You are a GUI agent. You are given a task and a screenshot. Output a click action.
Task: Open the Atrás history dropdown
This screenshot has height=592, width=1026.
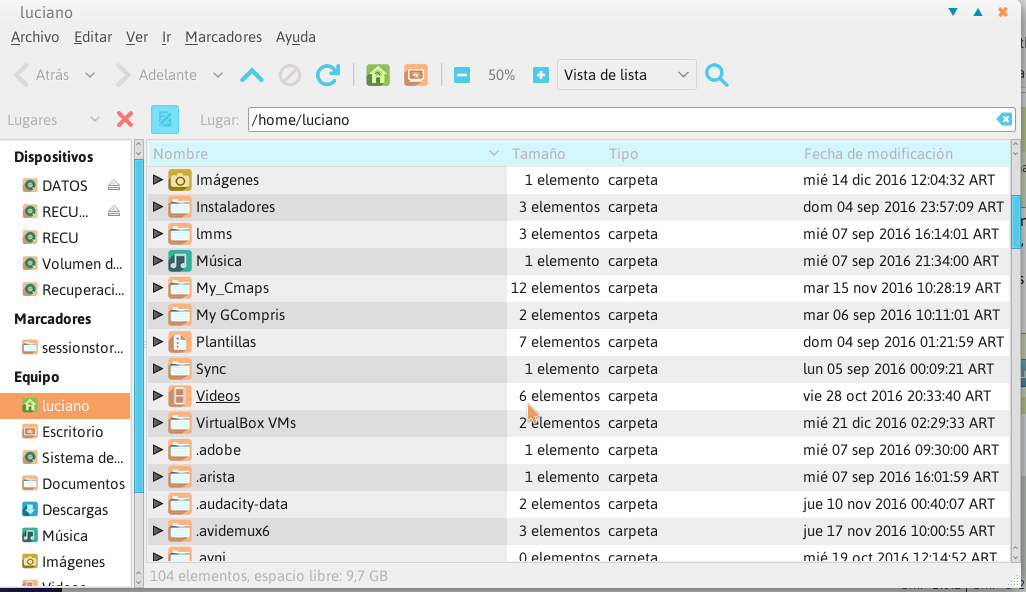[90, 75]
